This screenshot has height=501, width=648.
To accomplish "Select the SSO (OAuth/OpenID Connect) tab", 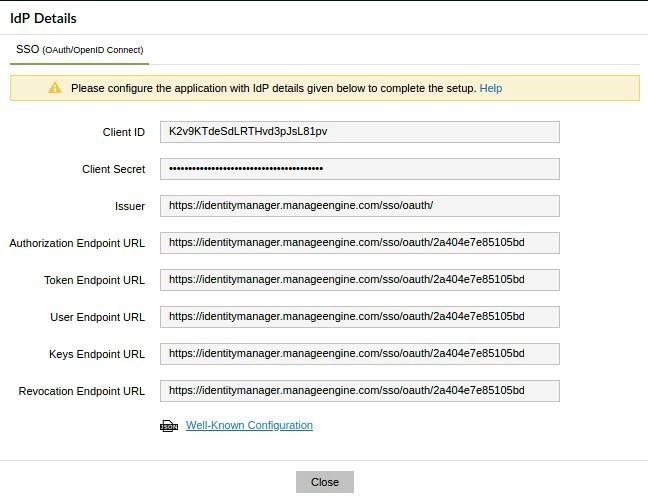I will pyautogui.click(x=80, y=49).
